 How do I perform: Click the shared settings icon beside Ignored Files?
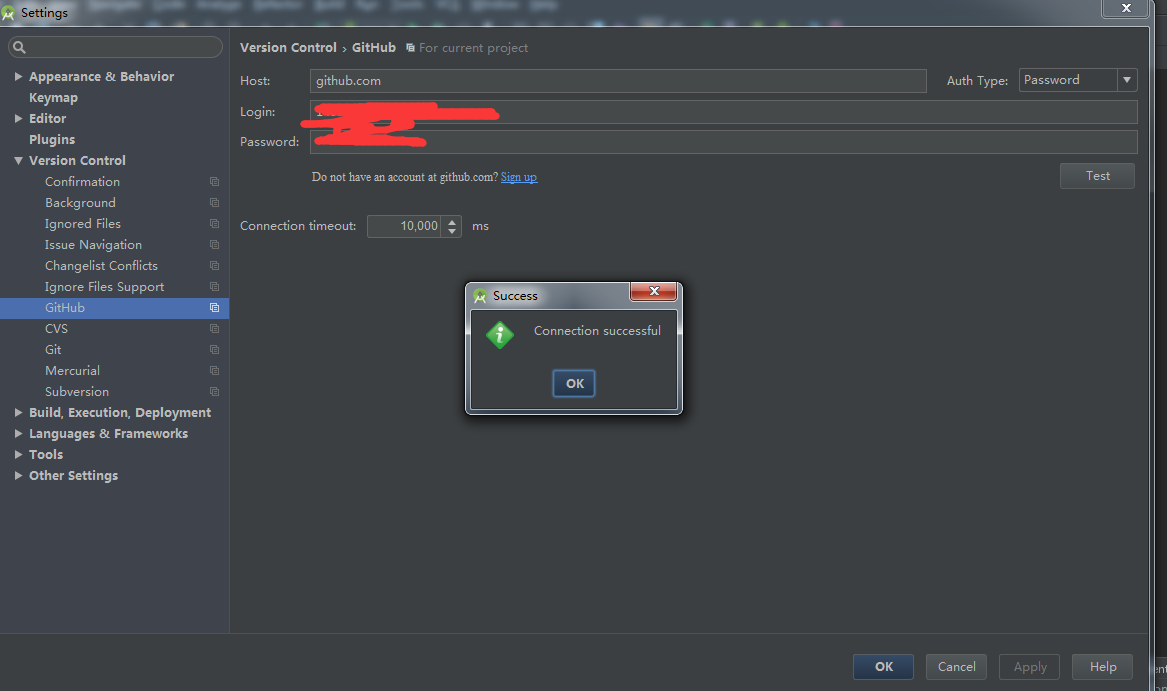coord(214,223)
